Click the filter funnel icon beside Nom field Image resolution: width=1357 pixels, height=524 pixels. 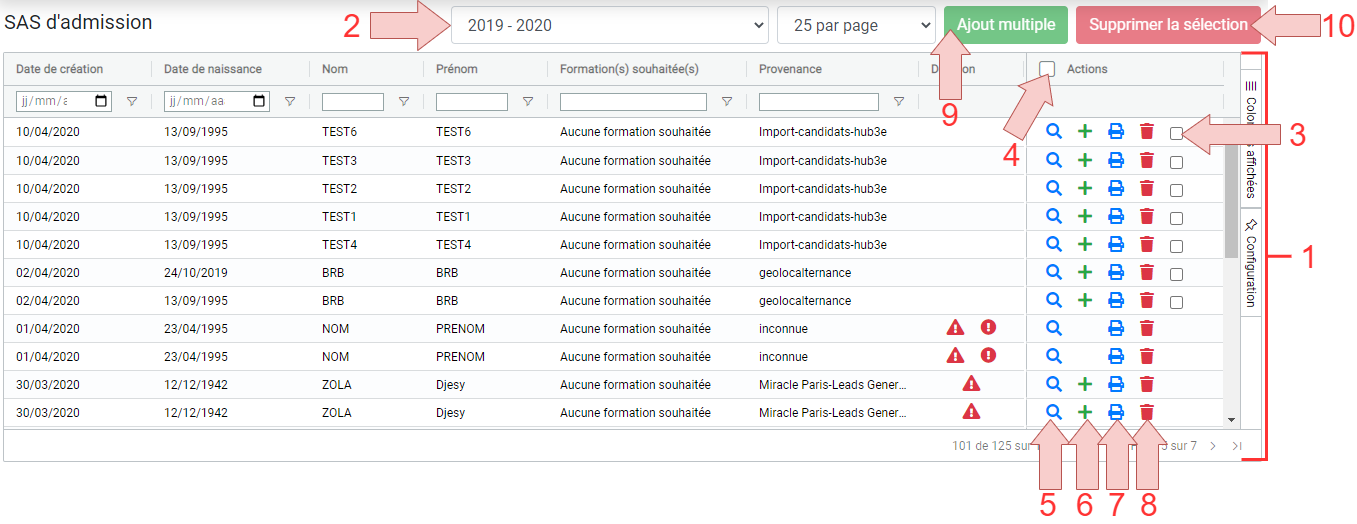point(404,102)
